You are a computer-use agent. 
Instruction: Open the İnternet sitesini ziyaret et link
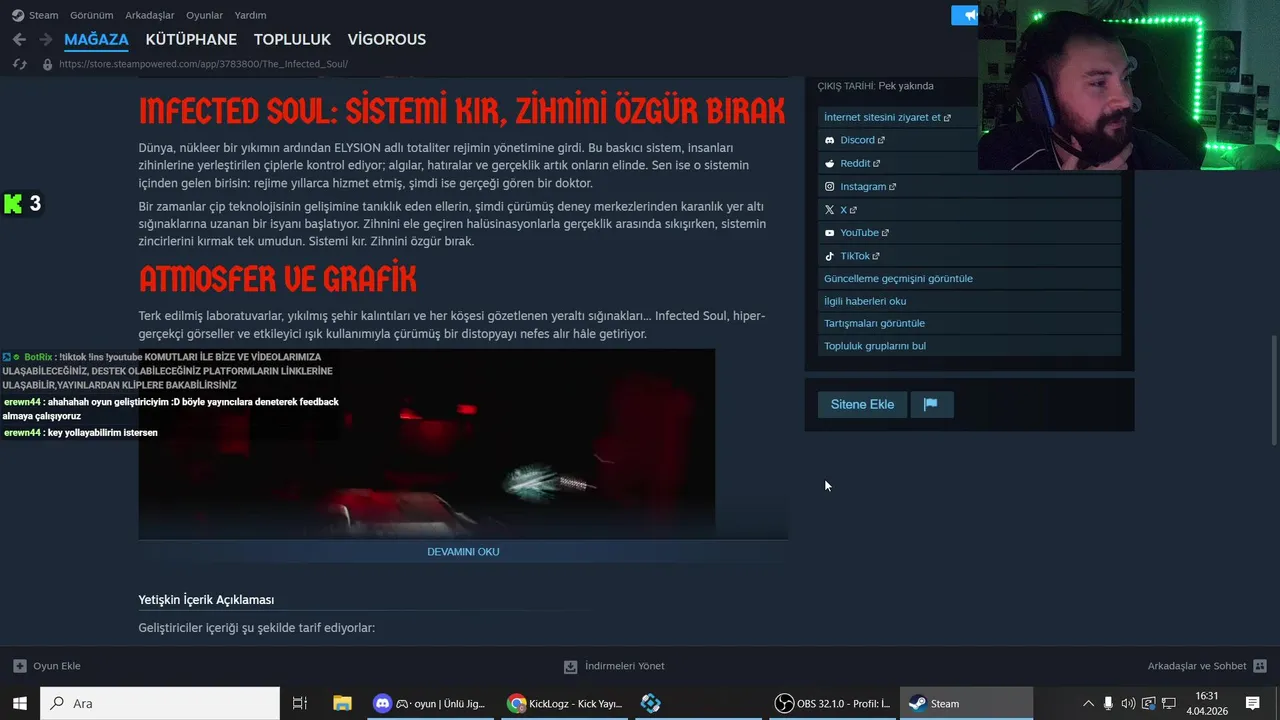click(887, 117)
